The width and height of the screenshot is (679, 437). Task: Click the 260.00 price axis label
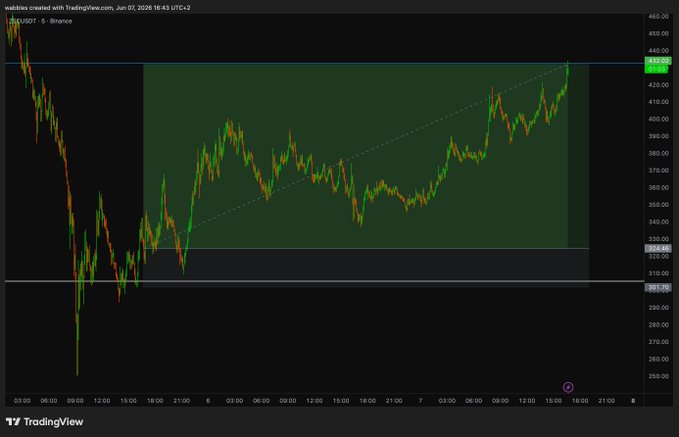658,359
